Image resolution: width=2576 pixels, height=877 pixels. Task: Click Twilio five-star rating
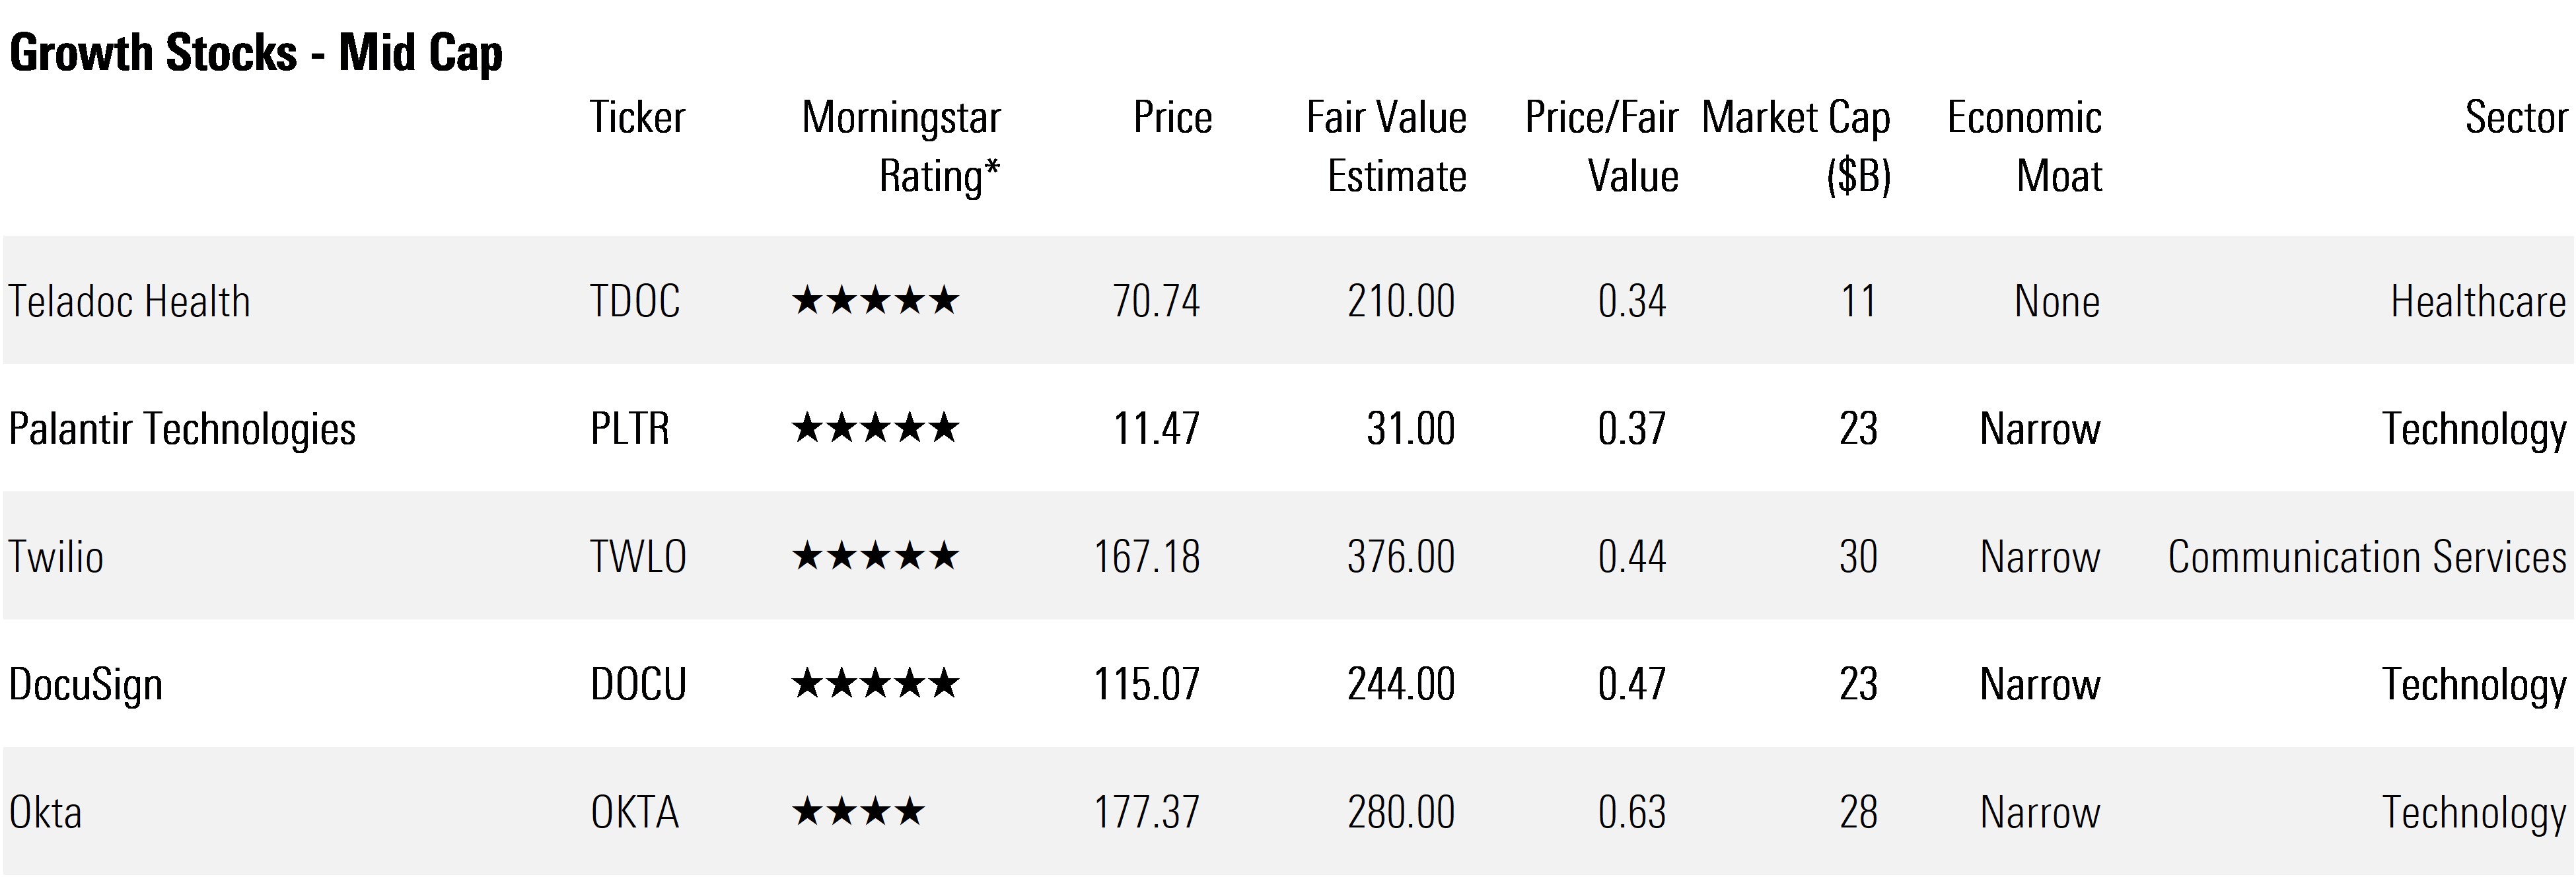(875, 556)
